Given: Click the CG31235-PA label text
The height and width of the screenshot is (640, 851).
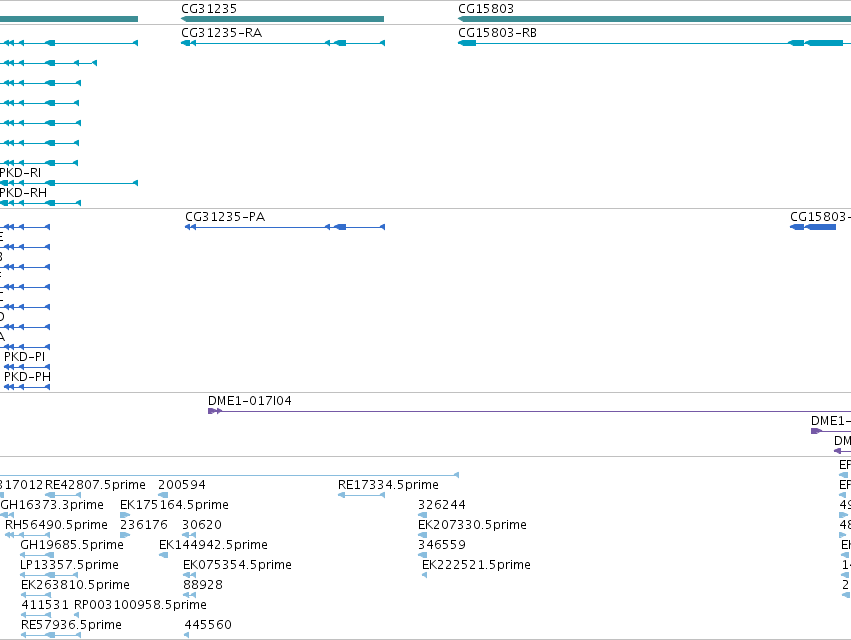Looking at the screenshot, I should coord(225,217).
